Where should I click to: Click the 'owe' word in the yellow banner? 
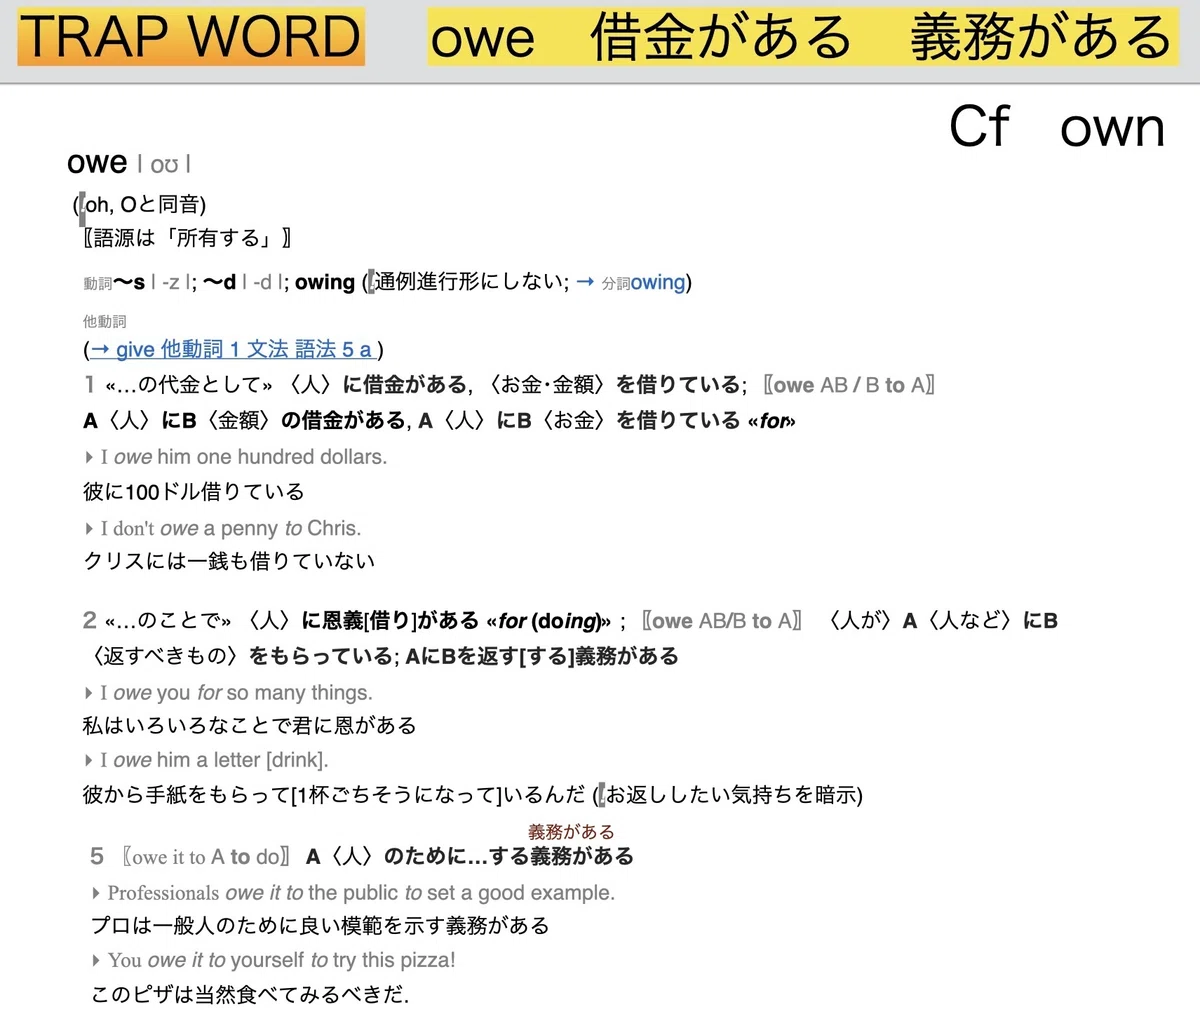482,40
